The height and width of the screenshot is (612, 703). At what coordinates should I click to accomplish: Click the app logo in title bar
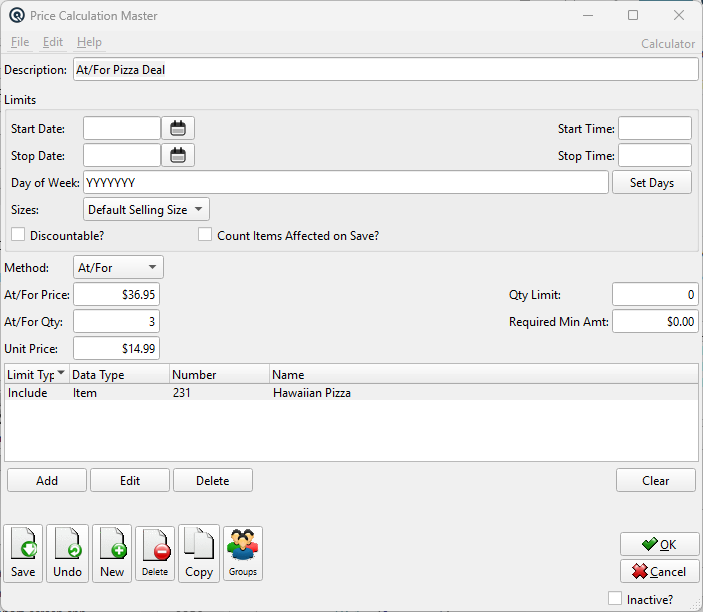pyautogui.click(x=17, y=16)
